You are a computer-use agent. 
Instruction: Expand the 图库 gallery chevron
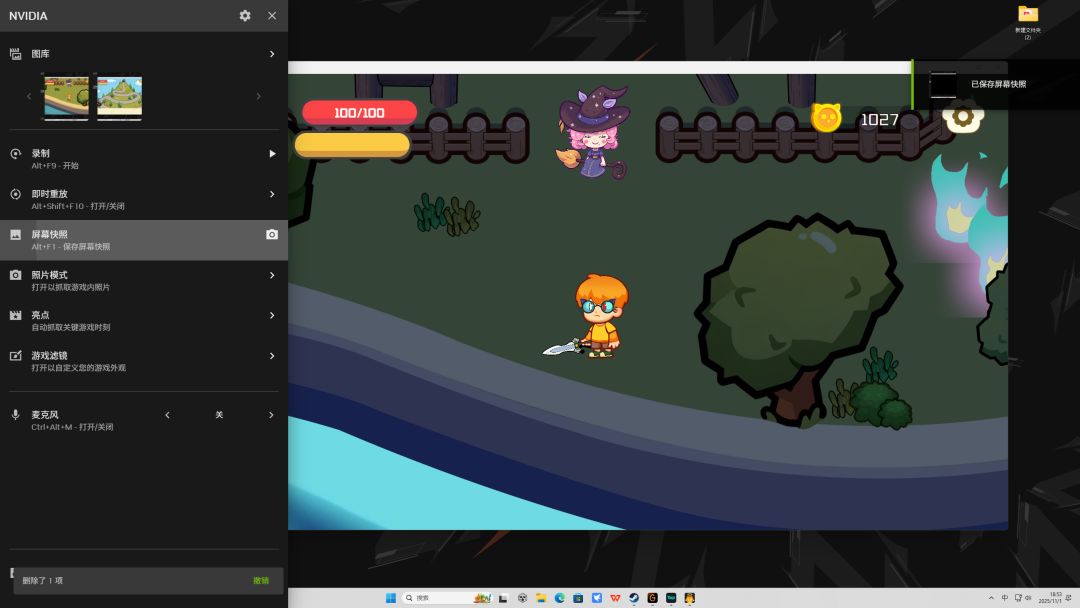[x=272, y=54]
